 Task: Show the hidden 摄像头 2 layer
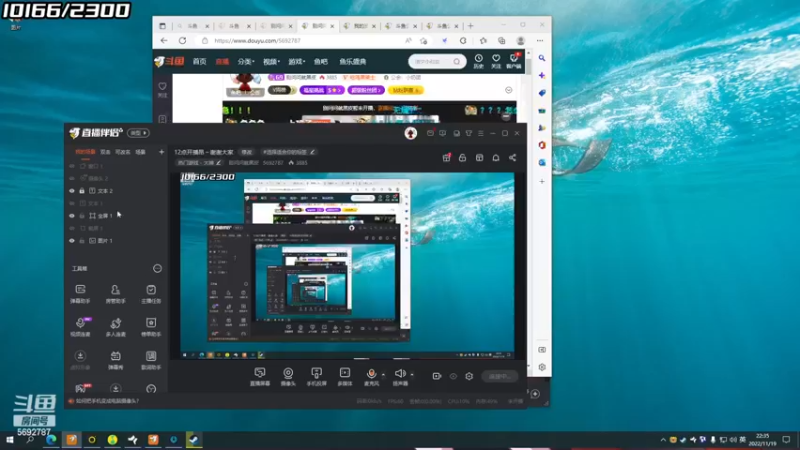[x=72, y=179]
